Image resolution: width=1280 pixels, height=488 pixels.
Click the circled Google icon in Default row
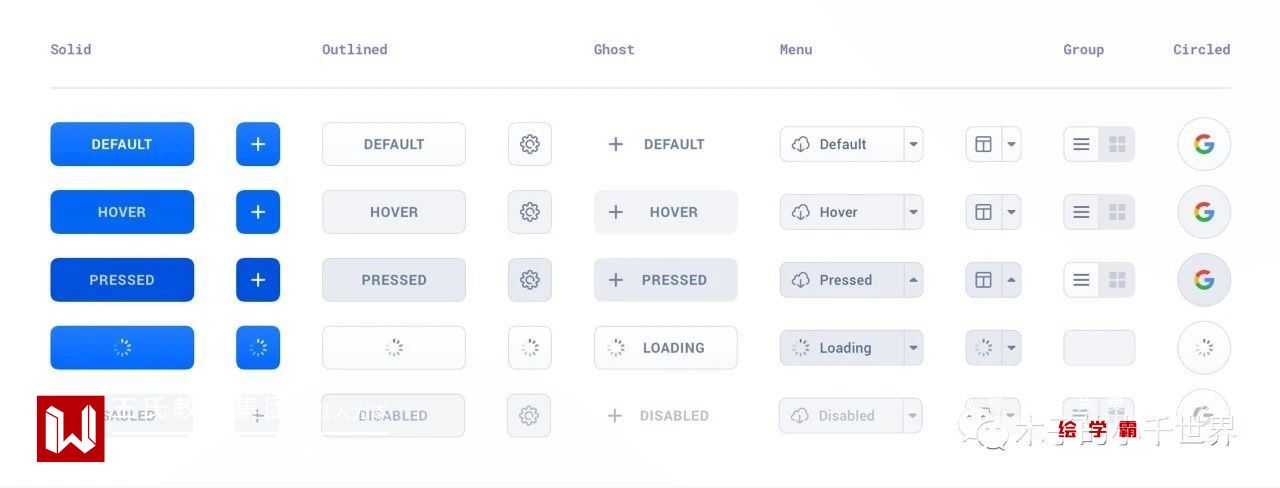[1204, 144]
